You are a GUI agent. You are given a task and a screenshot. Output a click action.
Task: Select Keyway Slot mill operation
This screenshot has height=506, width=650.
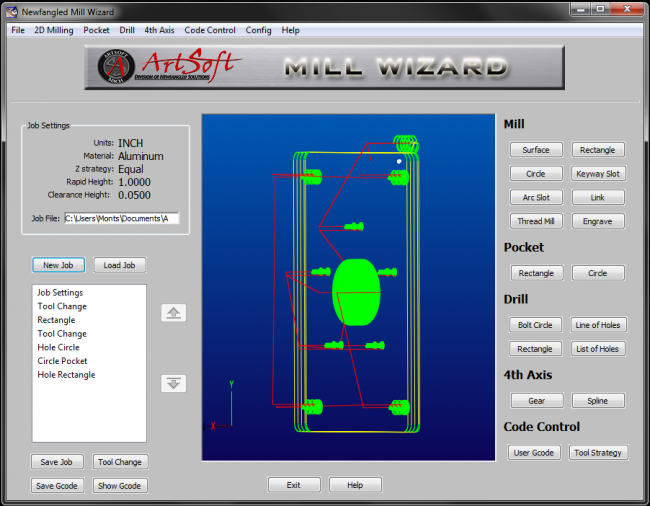tap(598, 173)
